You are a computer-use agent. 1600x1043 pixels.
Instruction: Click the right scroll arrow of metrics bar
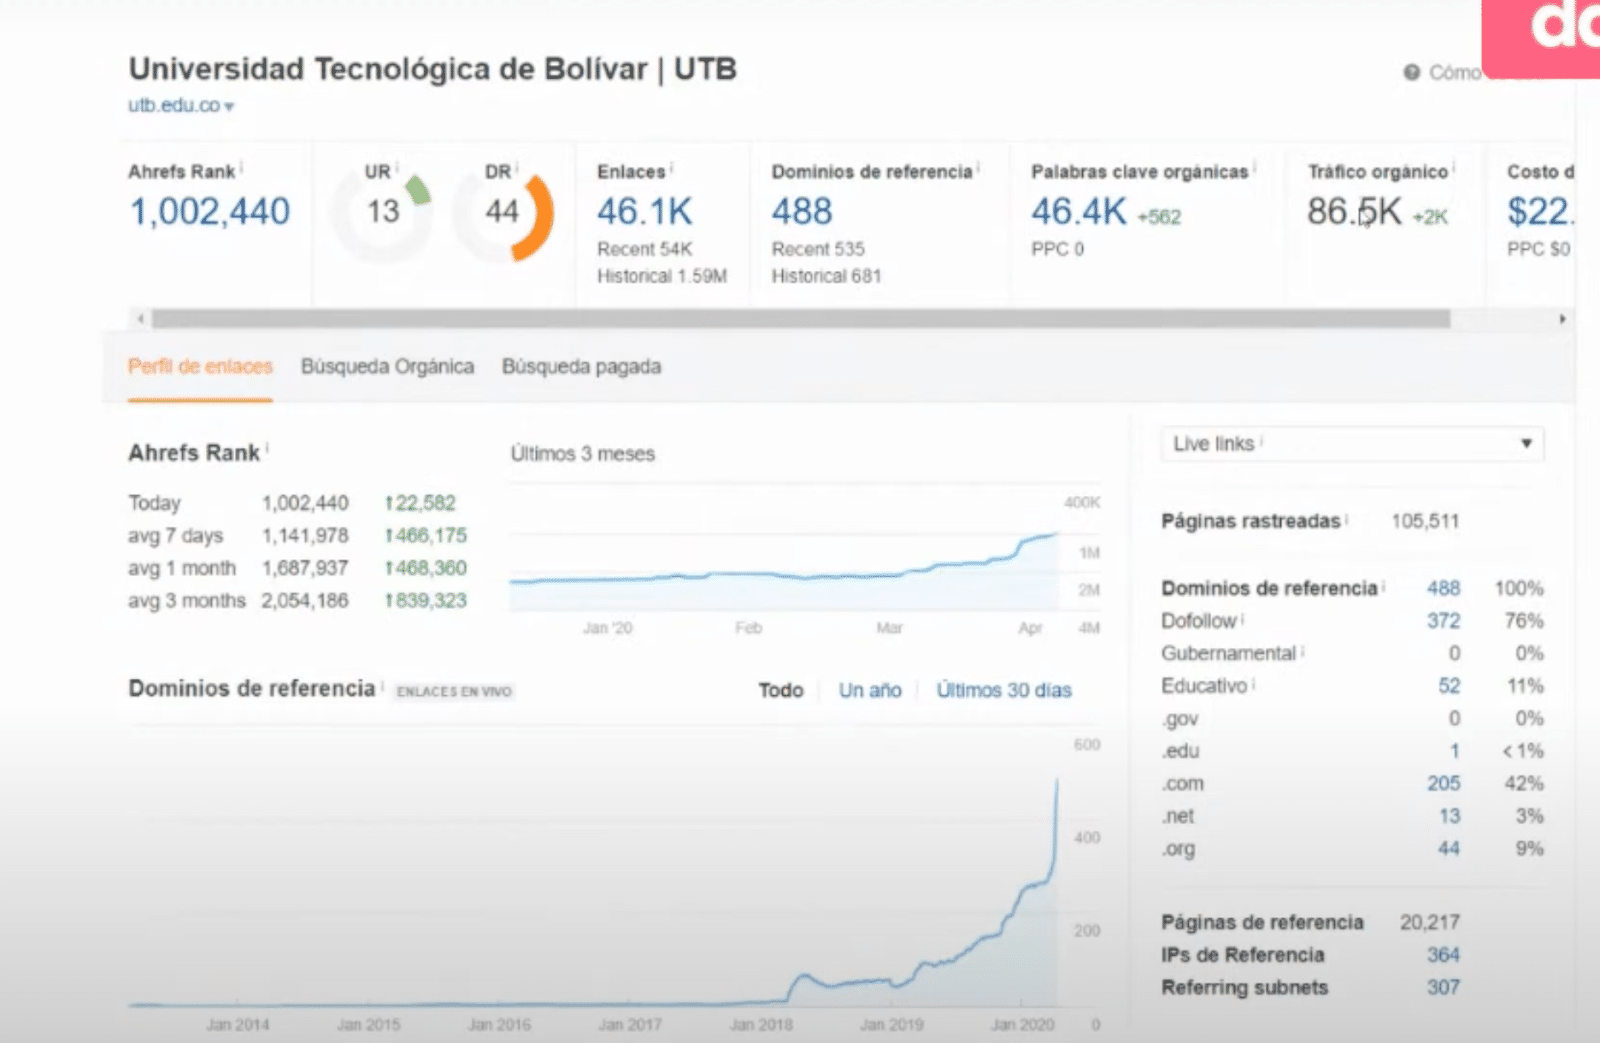[1562, 319]
